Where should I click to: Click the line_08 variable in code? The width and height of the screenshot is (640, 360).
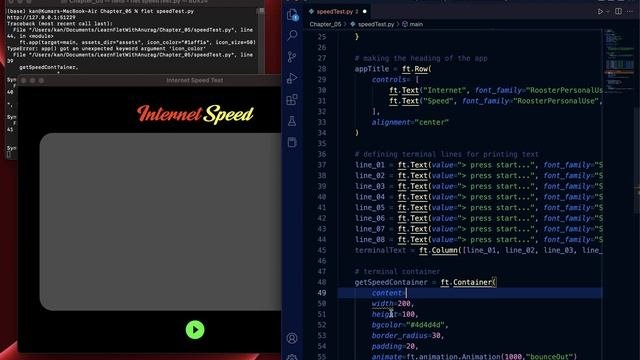369,240
